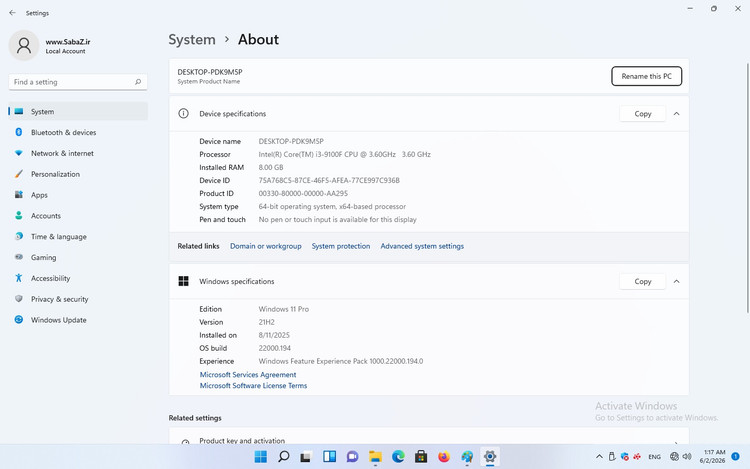
Task: Copy the Windows specifications
Action: (642, 282)
